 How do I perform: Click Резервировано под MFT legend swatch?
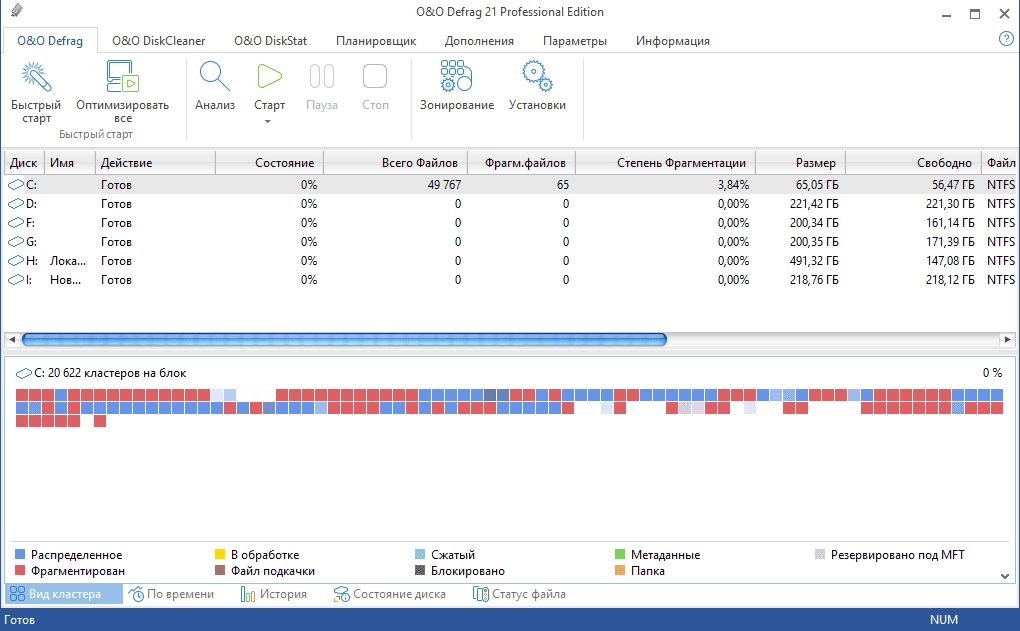click(820, 554)
